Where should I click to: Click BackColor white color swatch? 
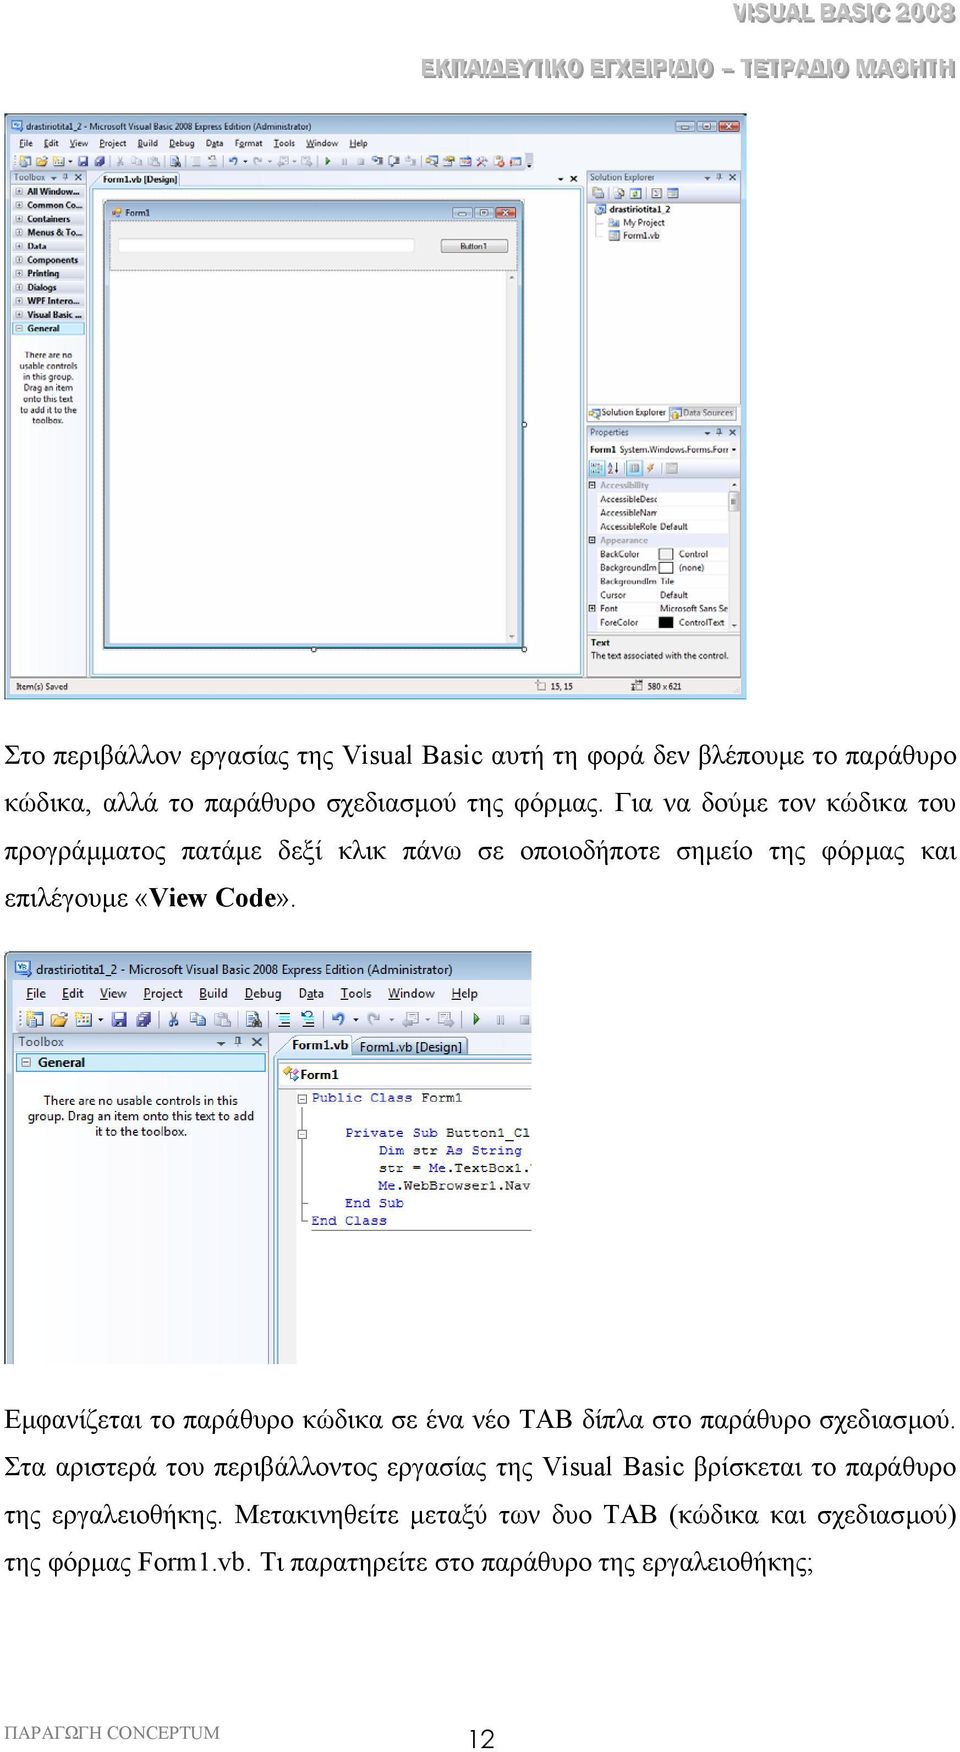pyautogui.click(x=666, y=554)
